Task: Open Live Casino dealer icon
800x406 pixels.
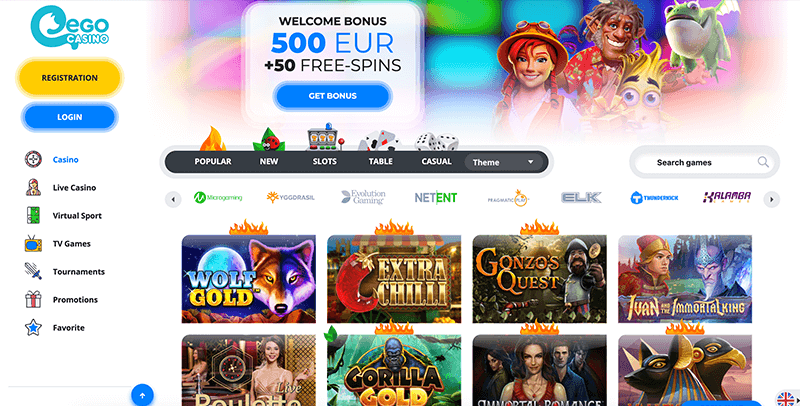Action: tap(33, 188)
